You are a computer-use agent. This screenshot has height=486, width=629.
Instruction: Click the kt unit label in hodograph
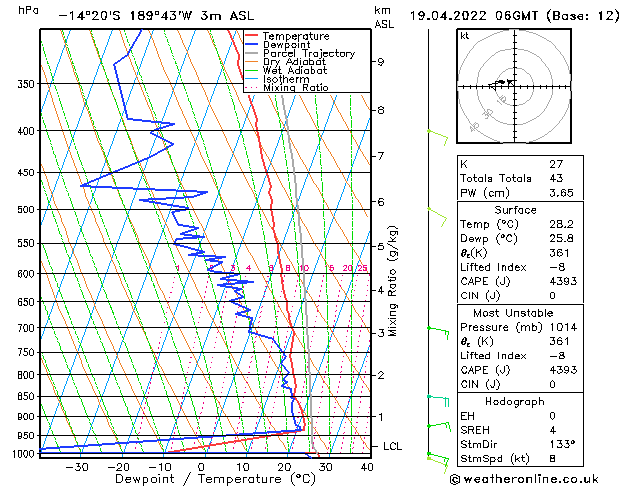coord(465,36)
